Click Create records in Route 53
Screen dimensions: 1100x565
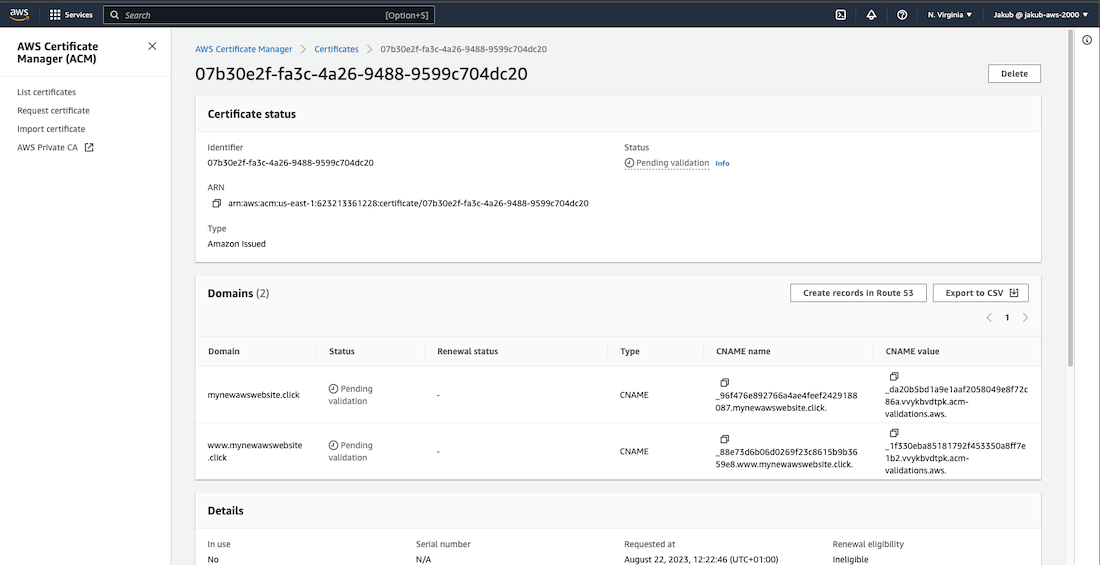click(x=858, y=293)
